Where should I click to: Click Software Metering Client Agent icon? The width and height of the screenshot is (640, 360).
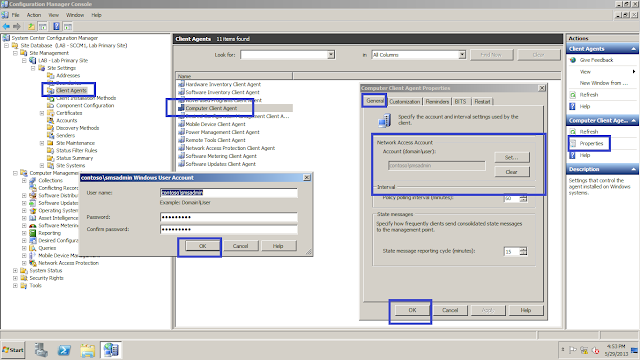coord(181,156)
